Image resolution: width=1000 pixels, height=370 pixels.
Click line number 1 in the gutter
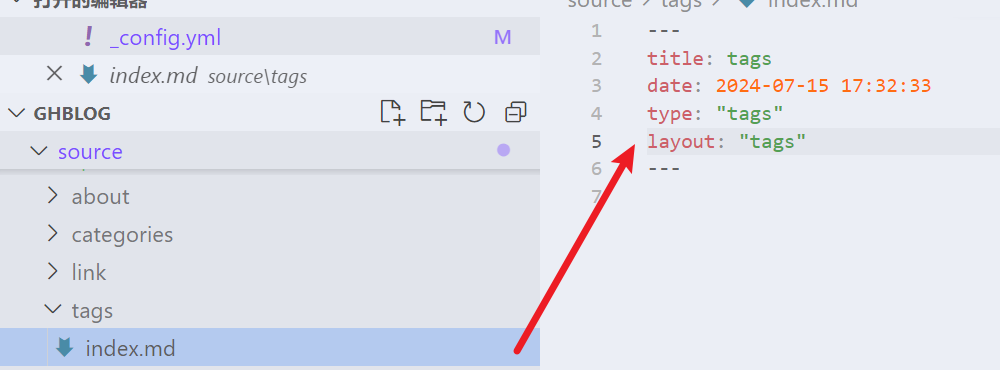click(596, 31)
